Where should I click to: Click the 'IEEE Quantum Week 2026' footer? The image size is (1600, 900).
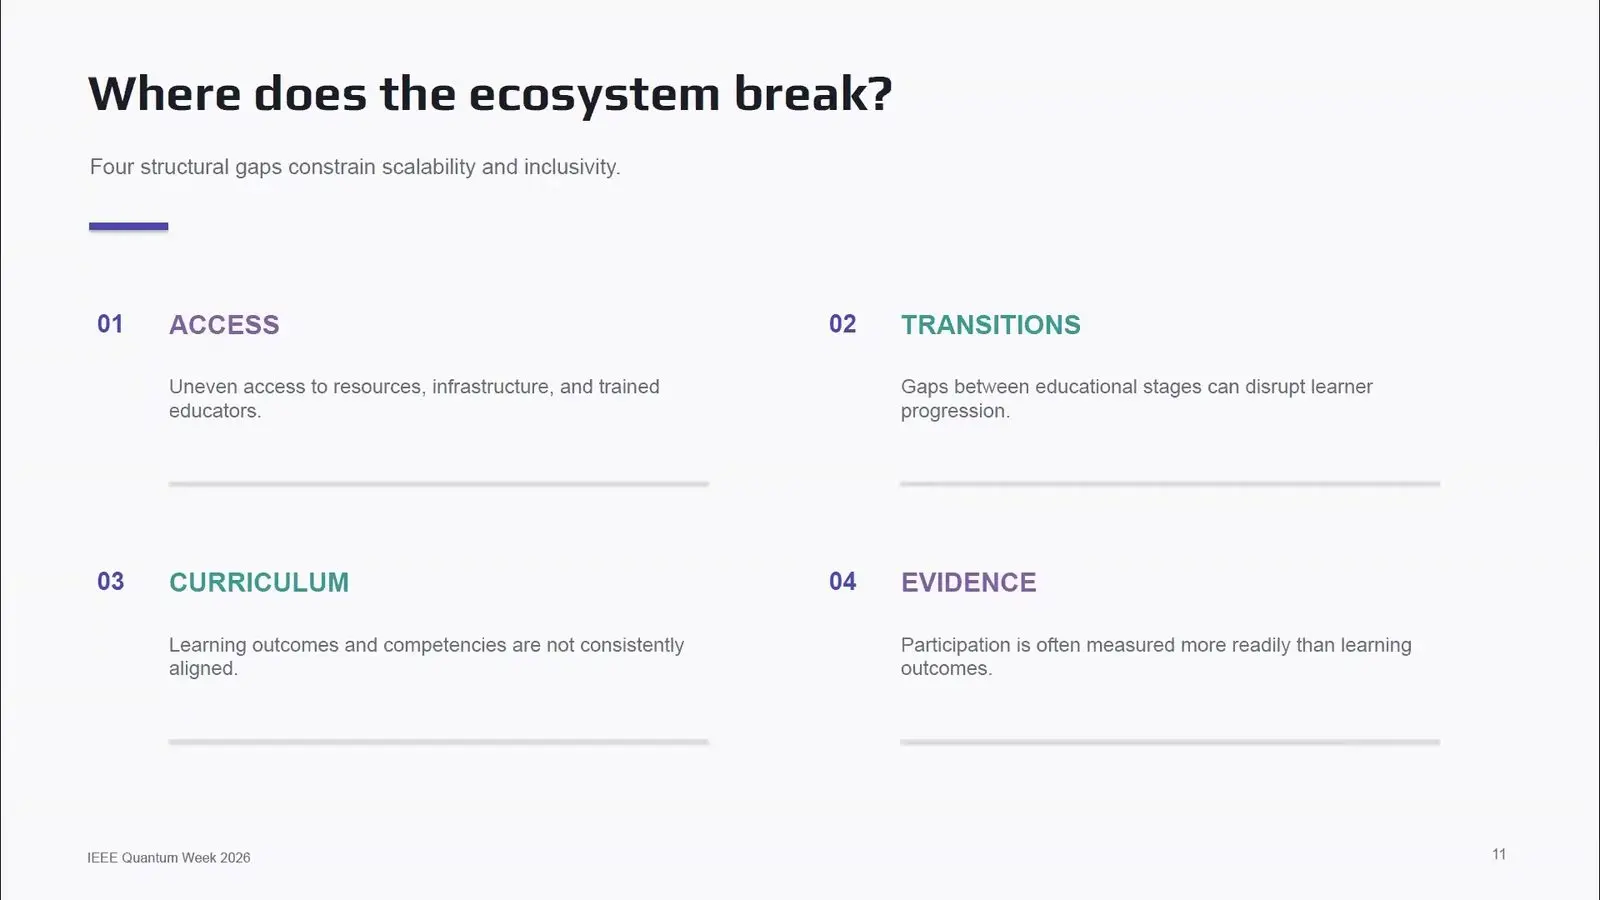[x=169, y=858]
